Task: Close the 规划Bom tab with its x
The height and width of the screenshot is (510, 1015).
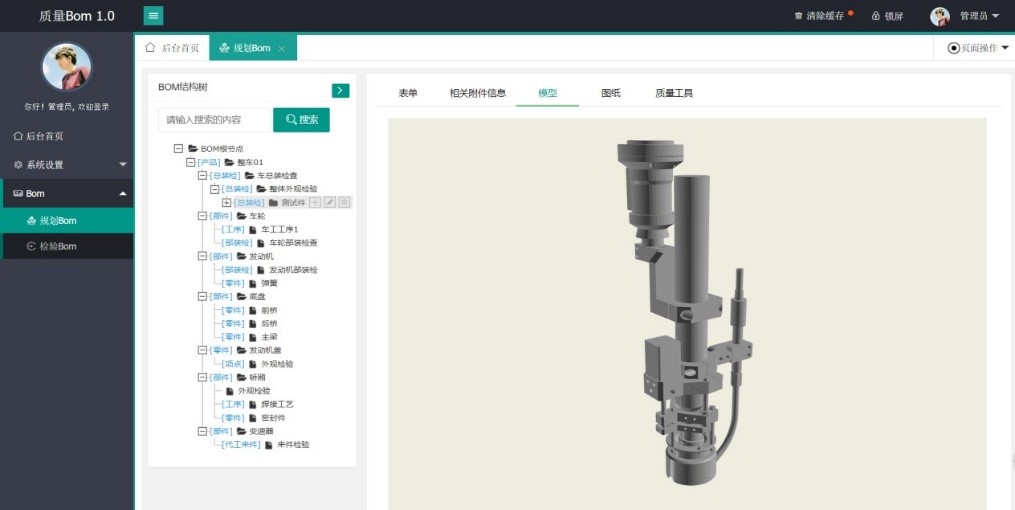Action: [282, 49]
